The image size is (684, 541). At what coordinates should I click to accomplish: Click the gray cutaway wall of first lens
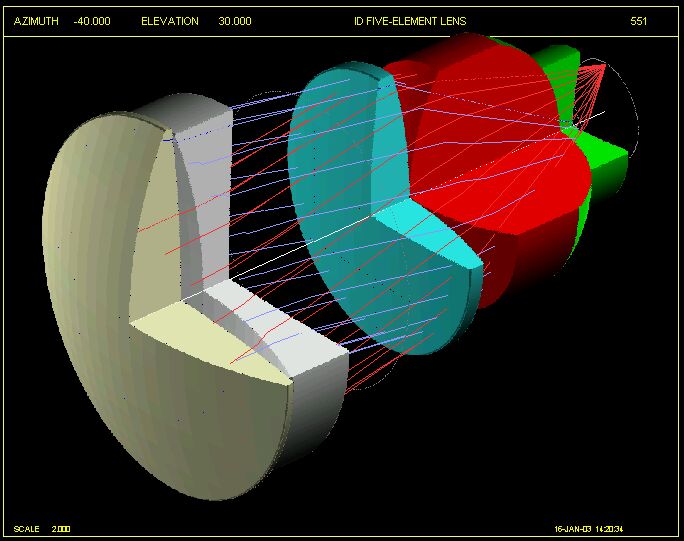coord(205,200)
